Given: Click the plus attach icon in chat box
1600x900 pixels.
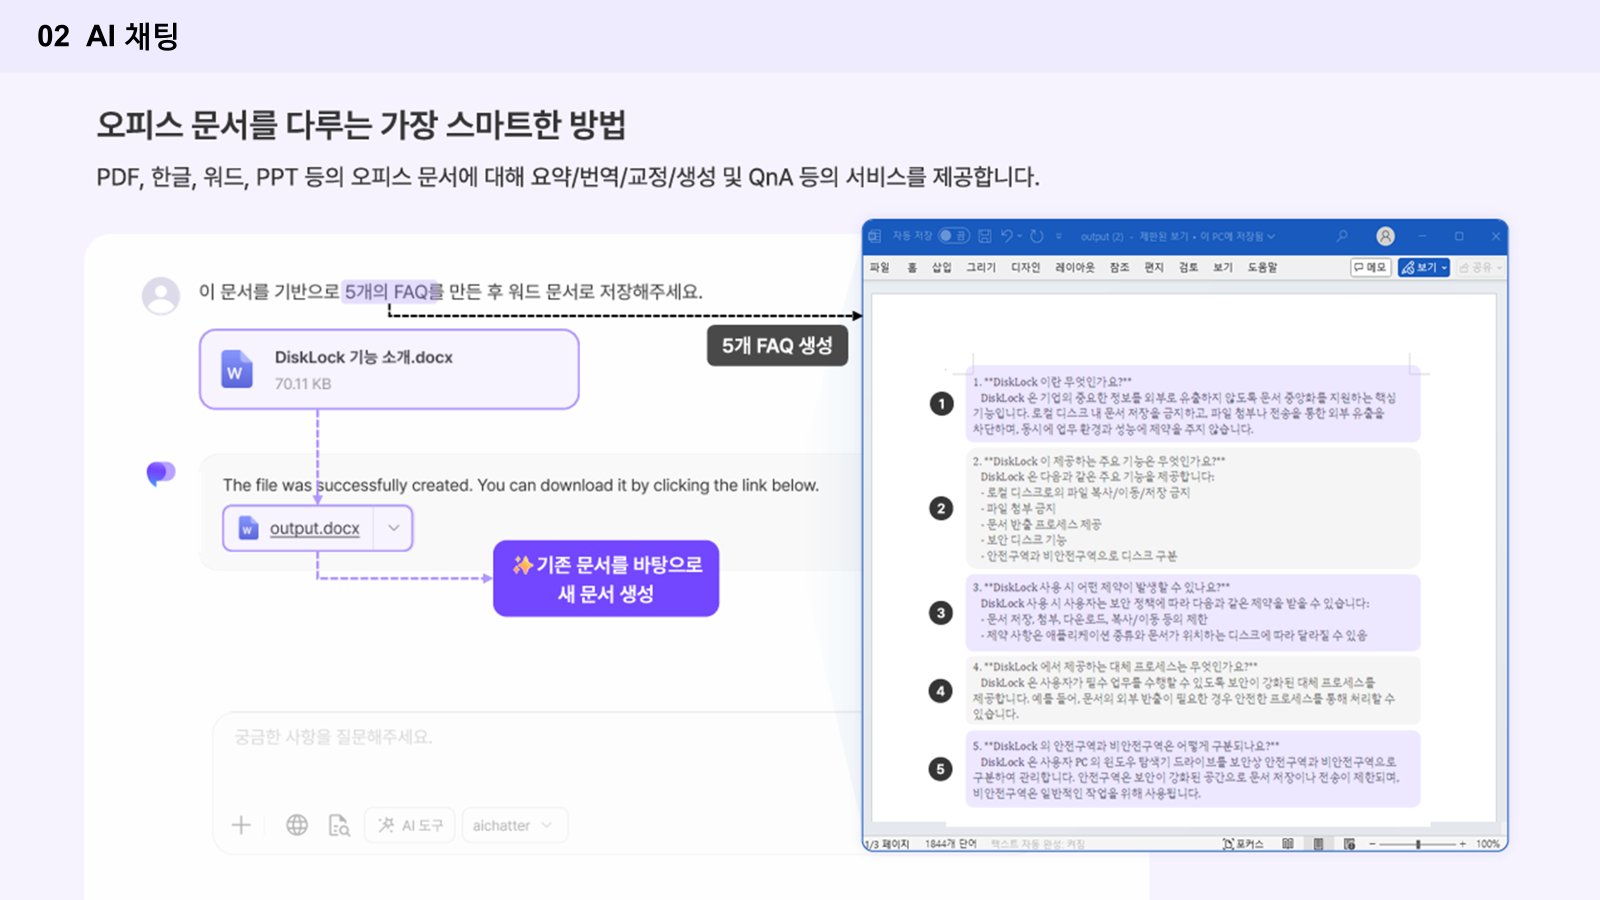Looking at the screenshot, I should [x=241, y=825].
